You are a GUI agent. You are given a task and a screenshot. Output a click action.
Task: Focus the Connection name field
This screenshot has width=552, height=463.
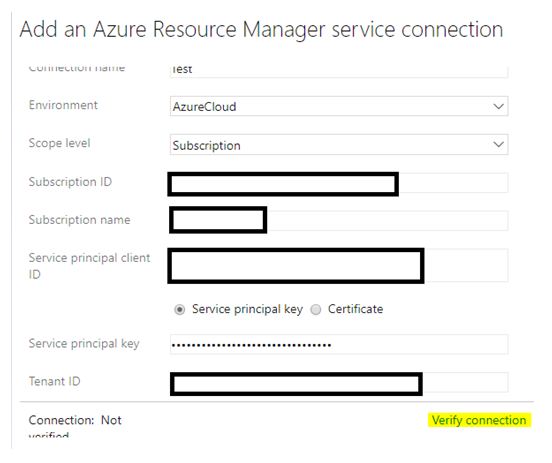(339, 71)
